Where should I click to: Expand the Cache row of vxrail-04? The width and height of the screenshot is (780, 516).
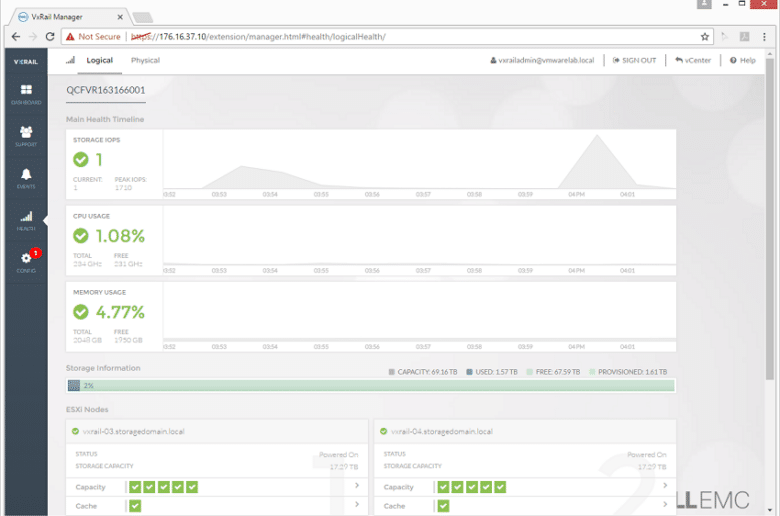click(665, 504)
